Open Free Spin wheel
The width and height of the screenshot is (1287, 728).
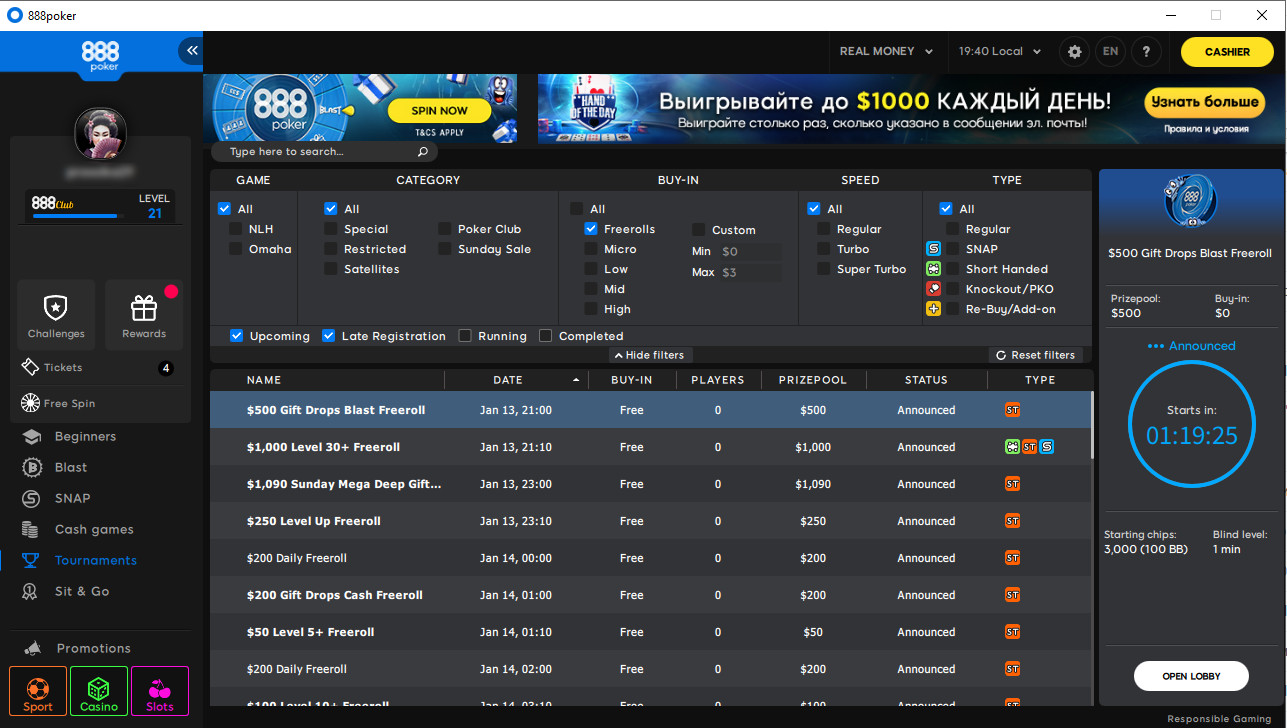58,404
